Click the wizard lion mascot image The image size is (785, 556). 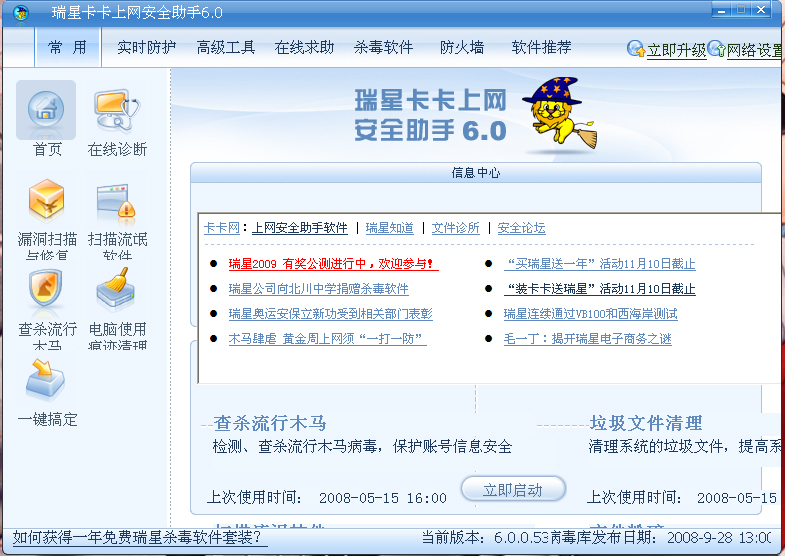(x=560, y=113)
